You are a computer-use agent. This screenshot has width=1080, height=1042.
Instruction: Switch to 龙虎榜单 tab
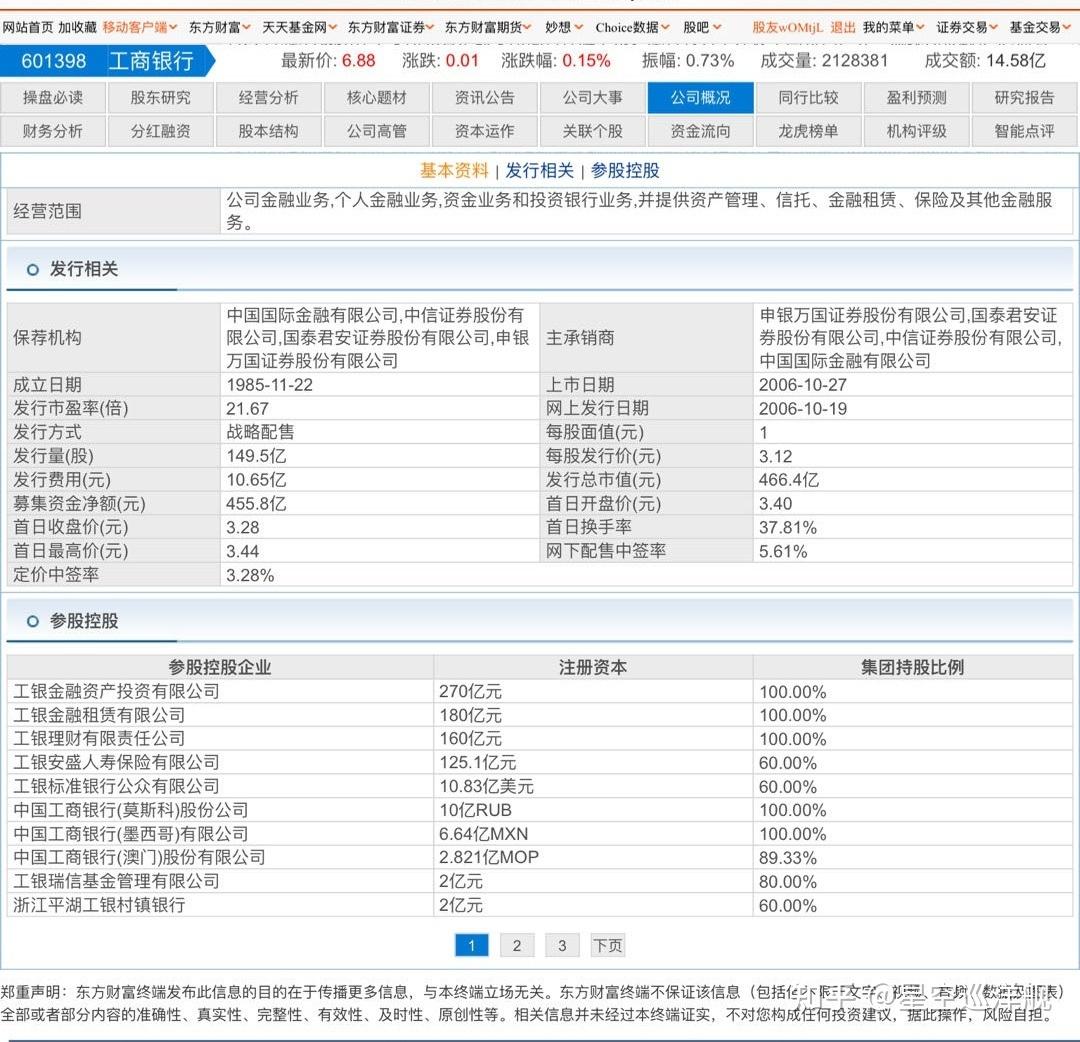(x=809, y=131)
